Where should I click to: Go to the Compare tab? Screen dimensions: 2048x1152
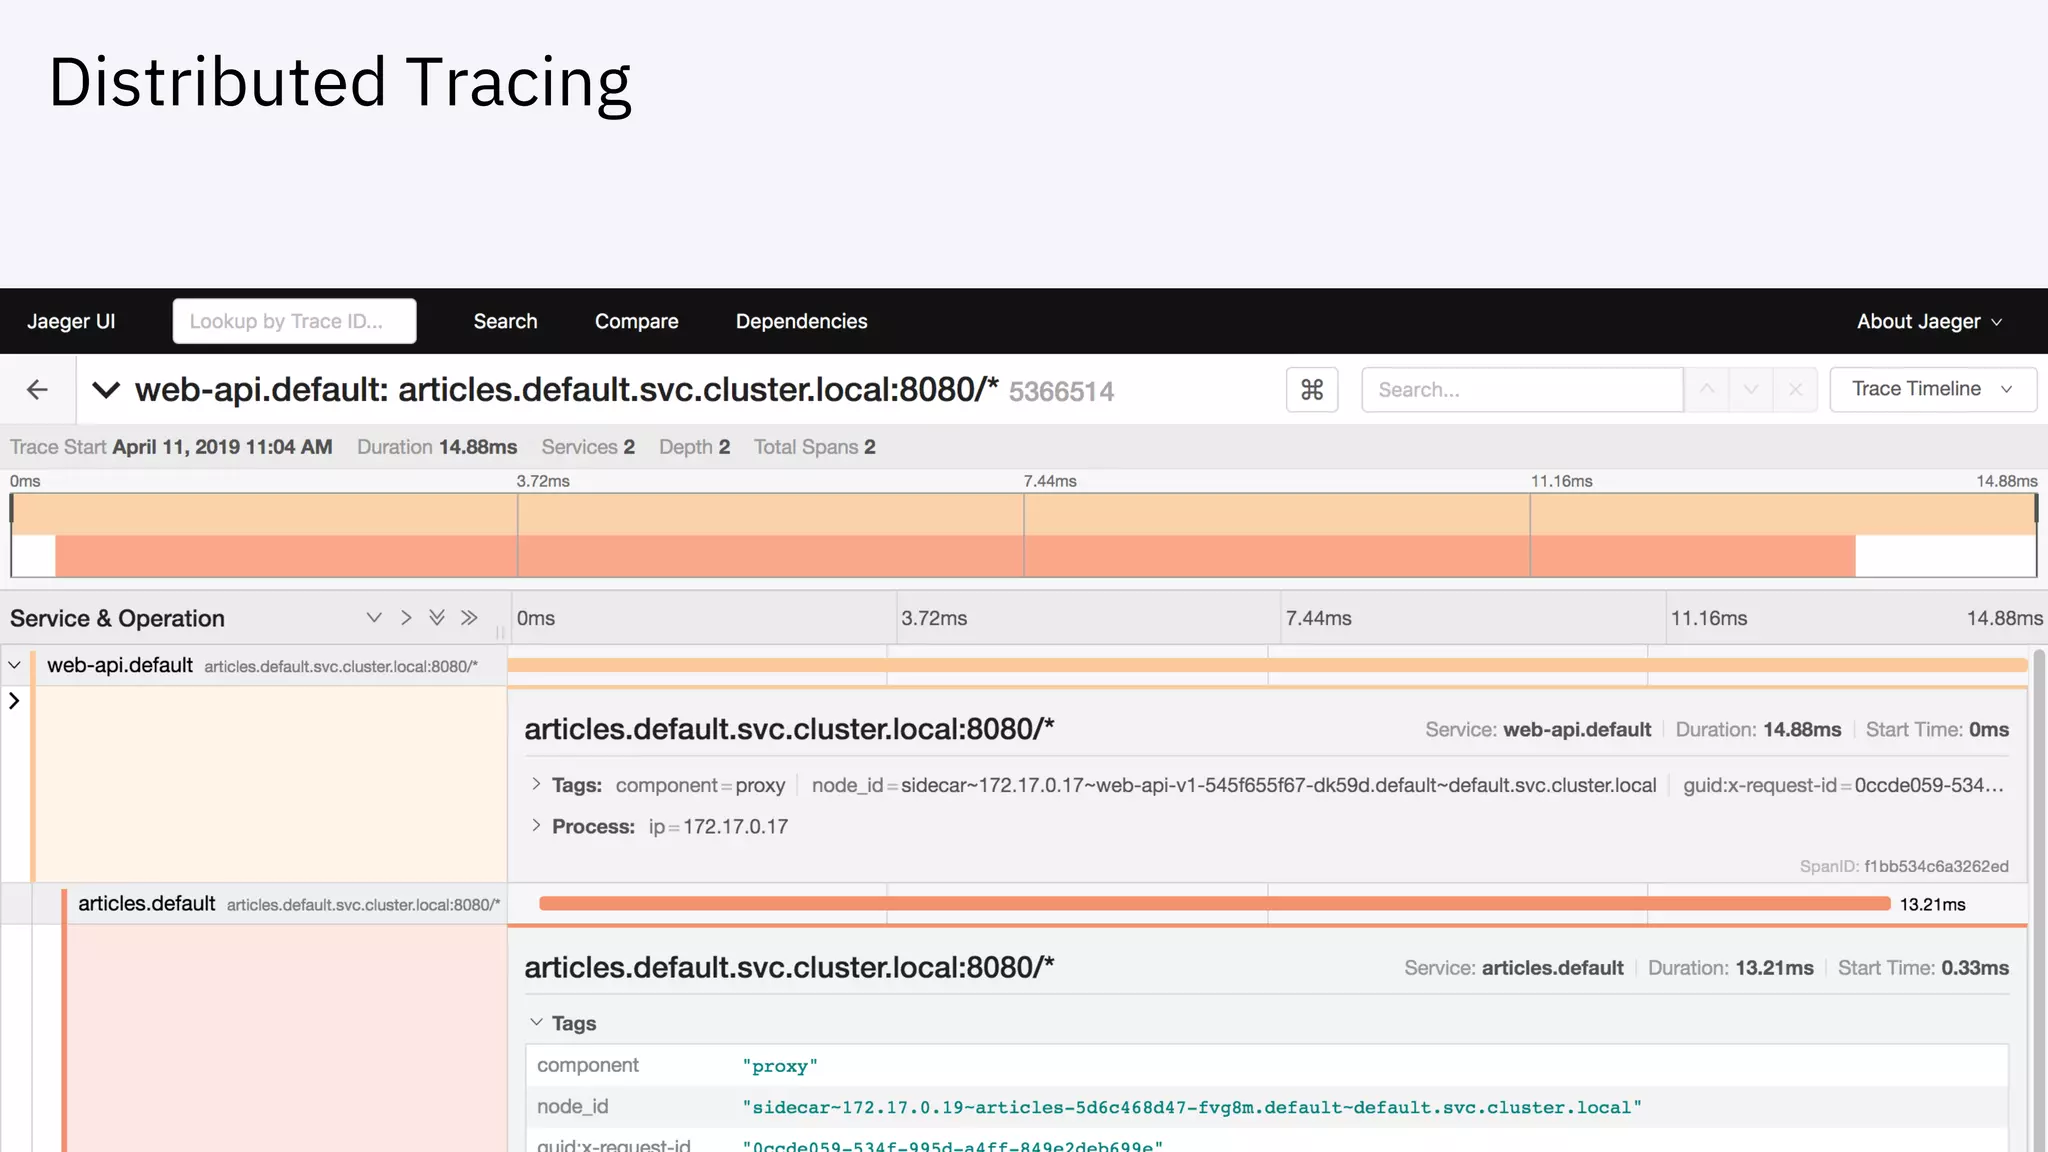636,321
